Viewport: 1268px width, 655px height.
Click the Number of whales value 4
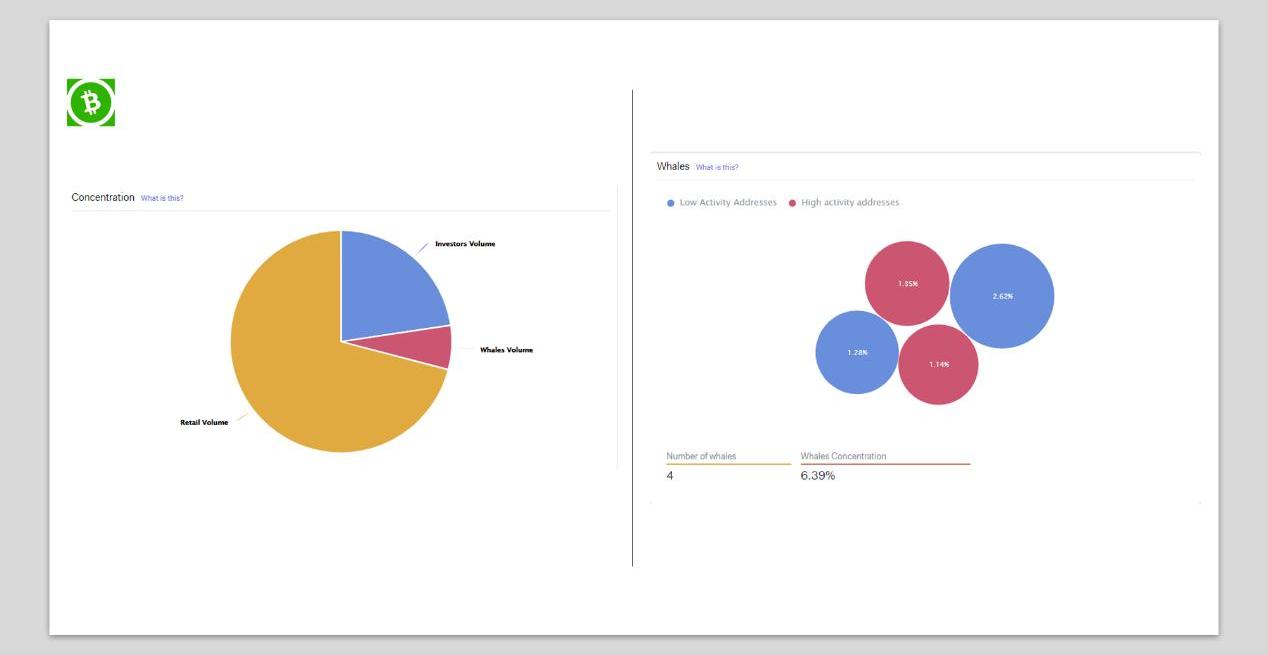(670, 476)
